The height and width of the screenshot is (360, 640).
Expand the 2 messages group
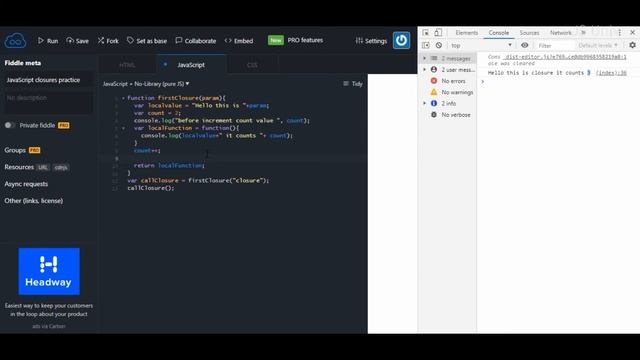point(448,58)
